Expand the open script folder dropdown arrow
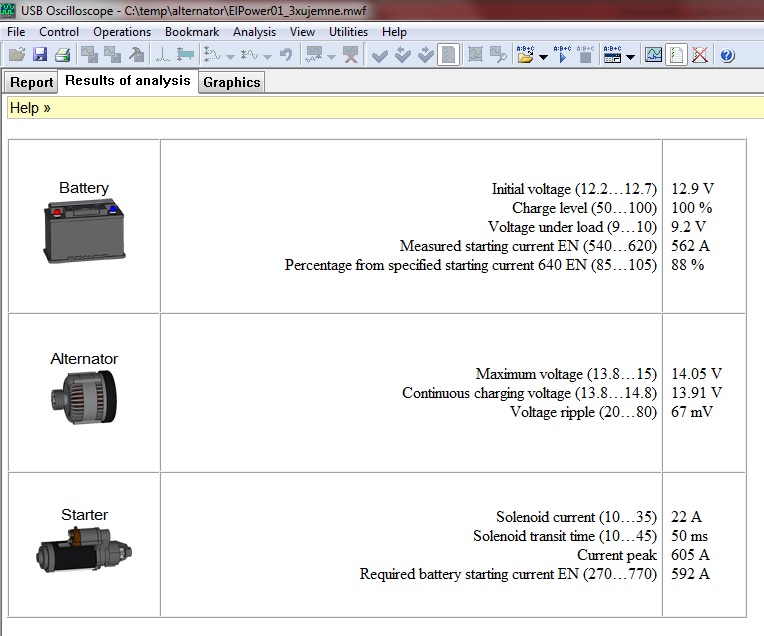Screen dimensions: 764x636 [x=543, y=57]
